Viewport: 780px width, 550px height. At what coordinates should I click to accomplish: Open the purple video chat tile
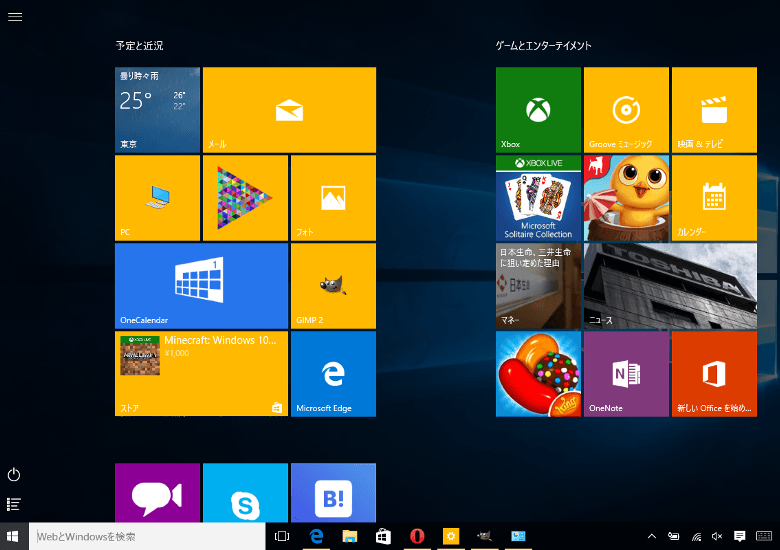pyautogui.click(x=157, y=493)
